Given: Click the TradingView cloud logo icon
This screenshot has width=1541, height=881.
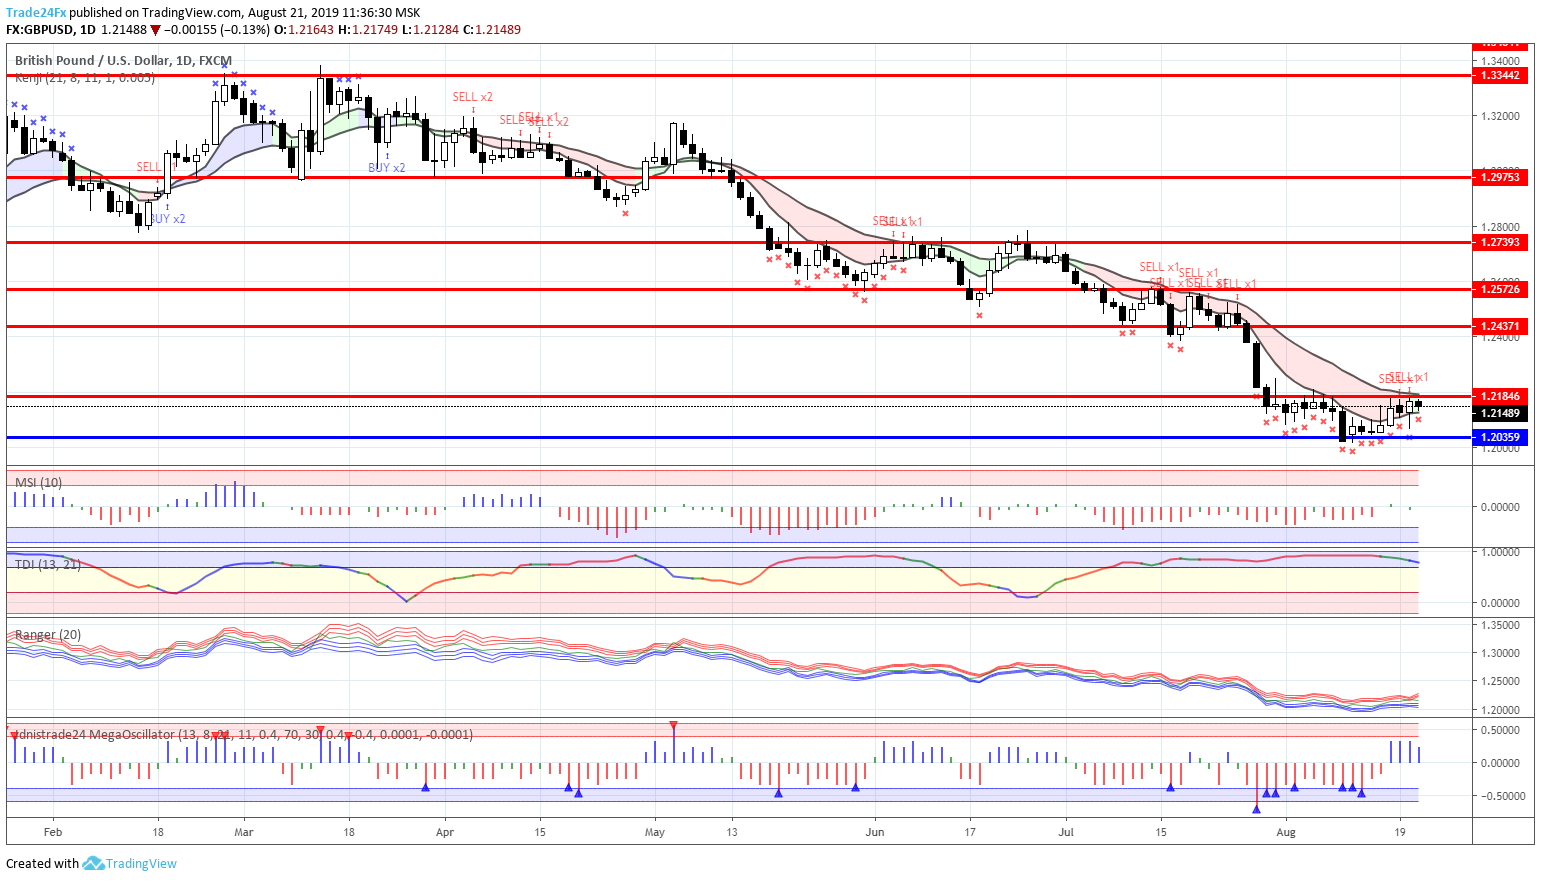Looking at the screenshot, I should [x=93, y=863].
